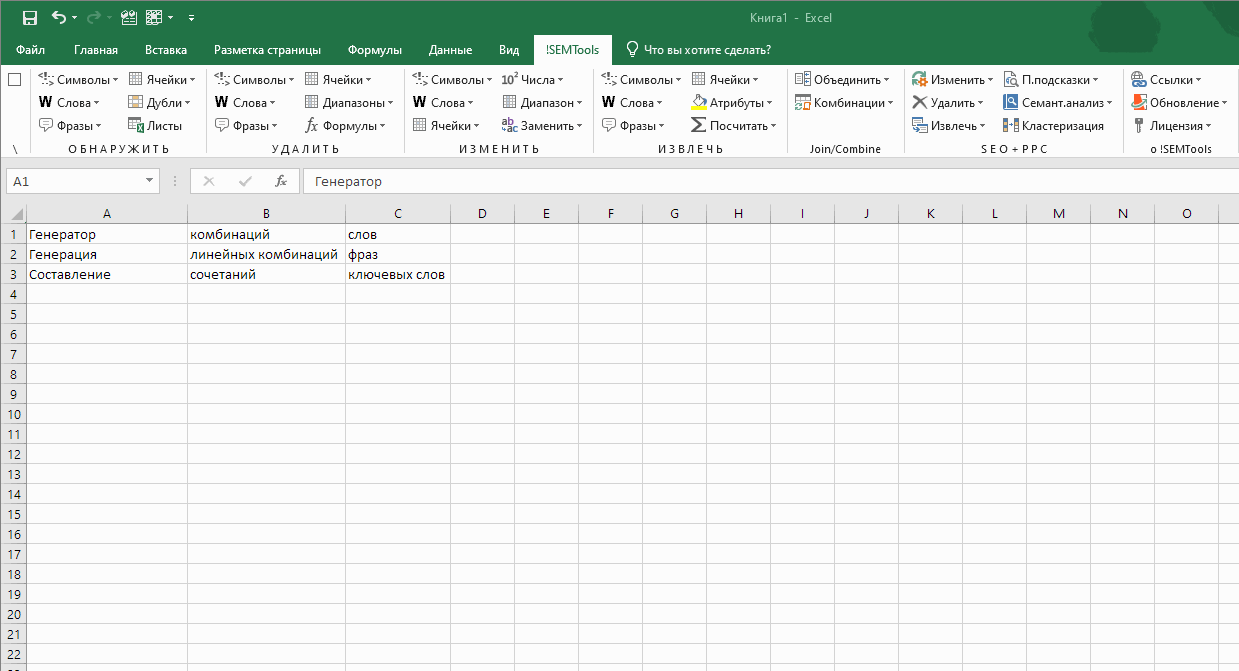Screen dimensions: 1239x671
Task: Open the Вид ribbon tab
Action: coord(509,50)
